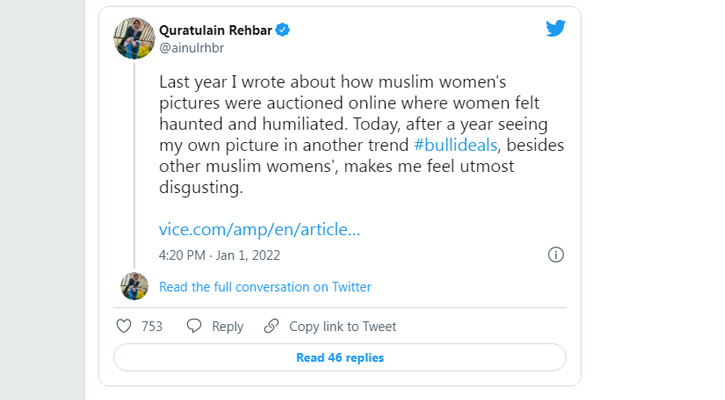Image resolution: width=725 pixels, height=400 pixels.
Task: Click small avatar beside full conversation link
Action: pyautogui.click(x=134, y=286)
